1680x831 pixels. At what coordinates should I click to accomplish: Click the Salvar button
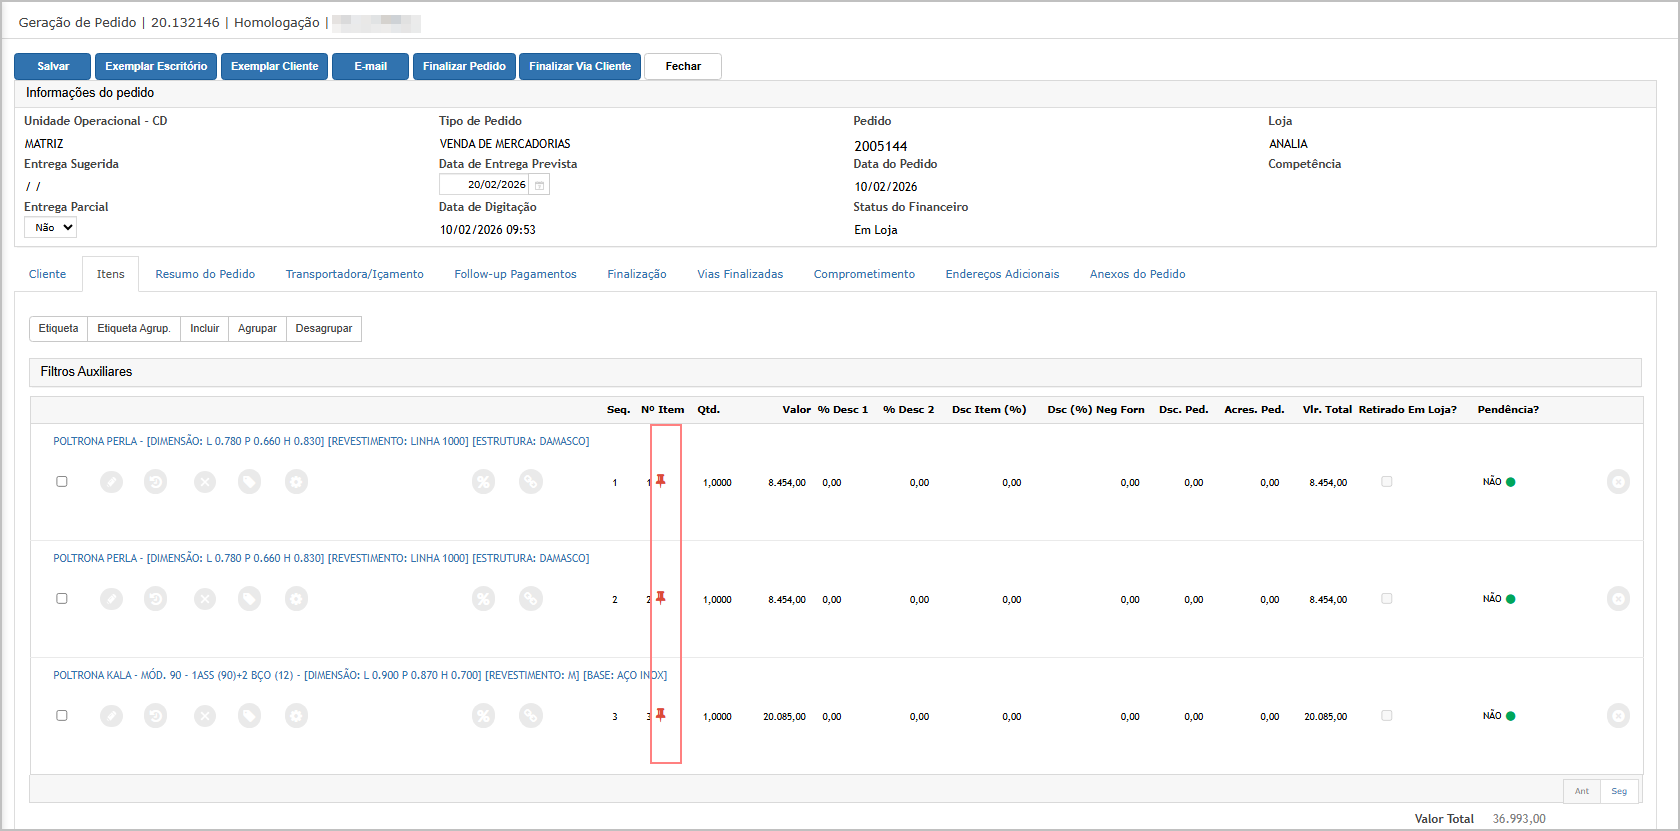coord(53,66)
